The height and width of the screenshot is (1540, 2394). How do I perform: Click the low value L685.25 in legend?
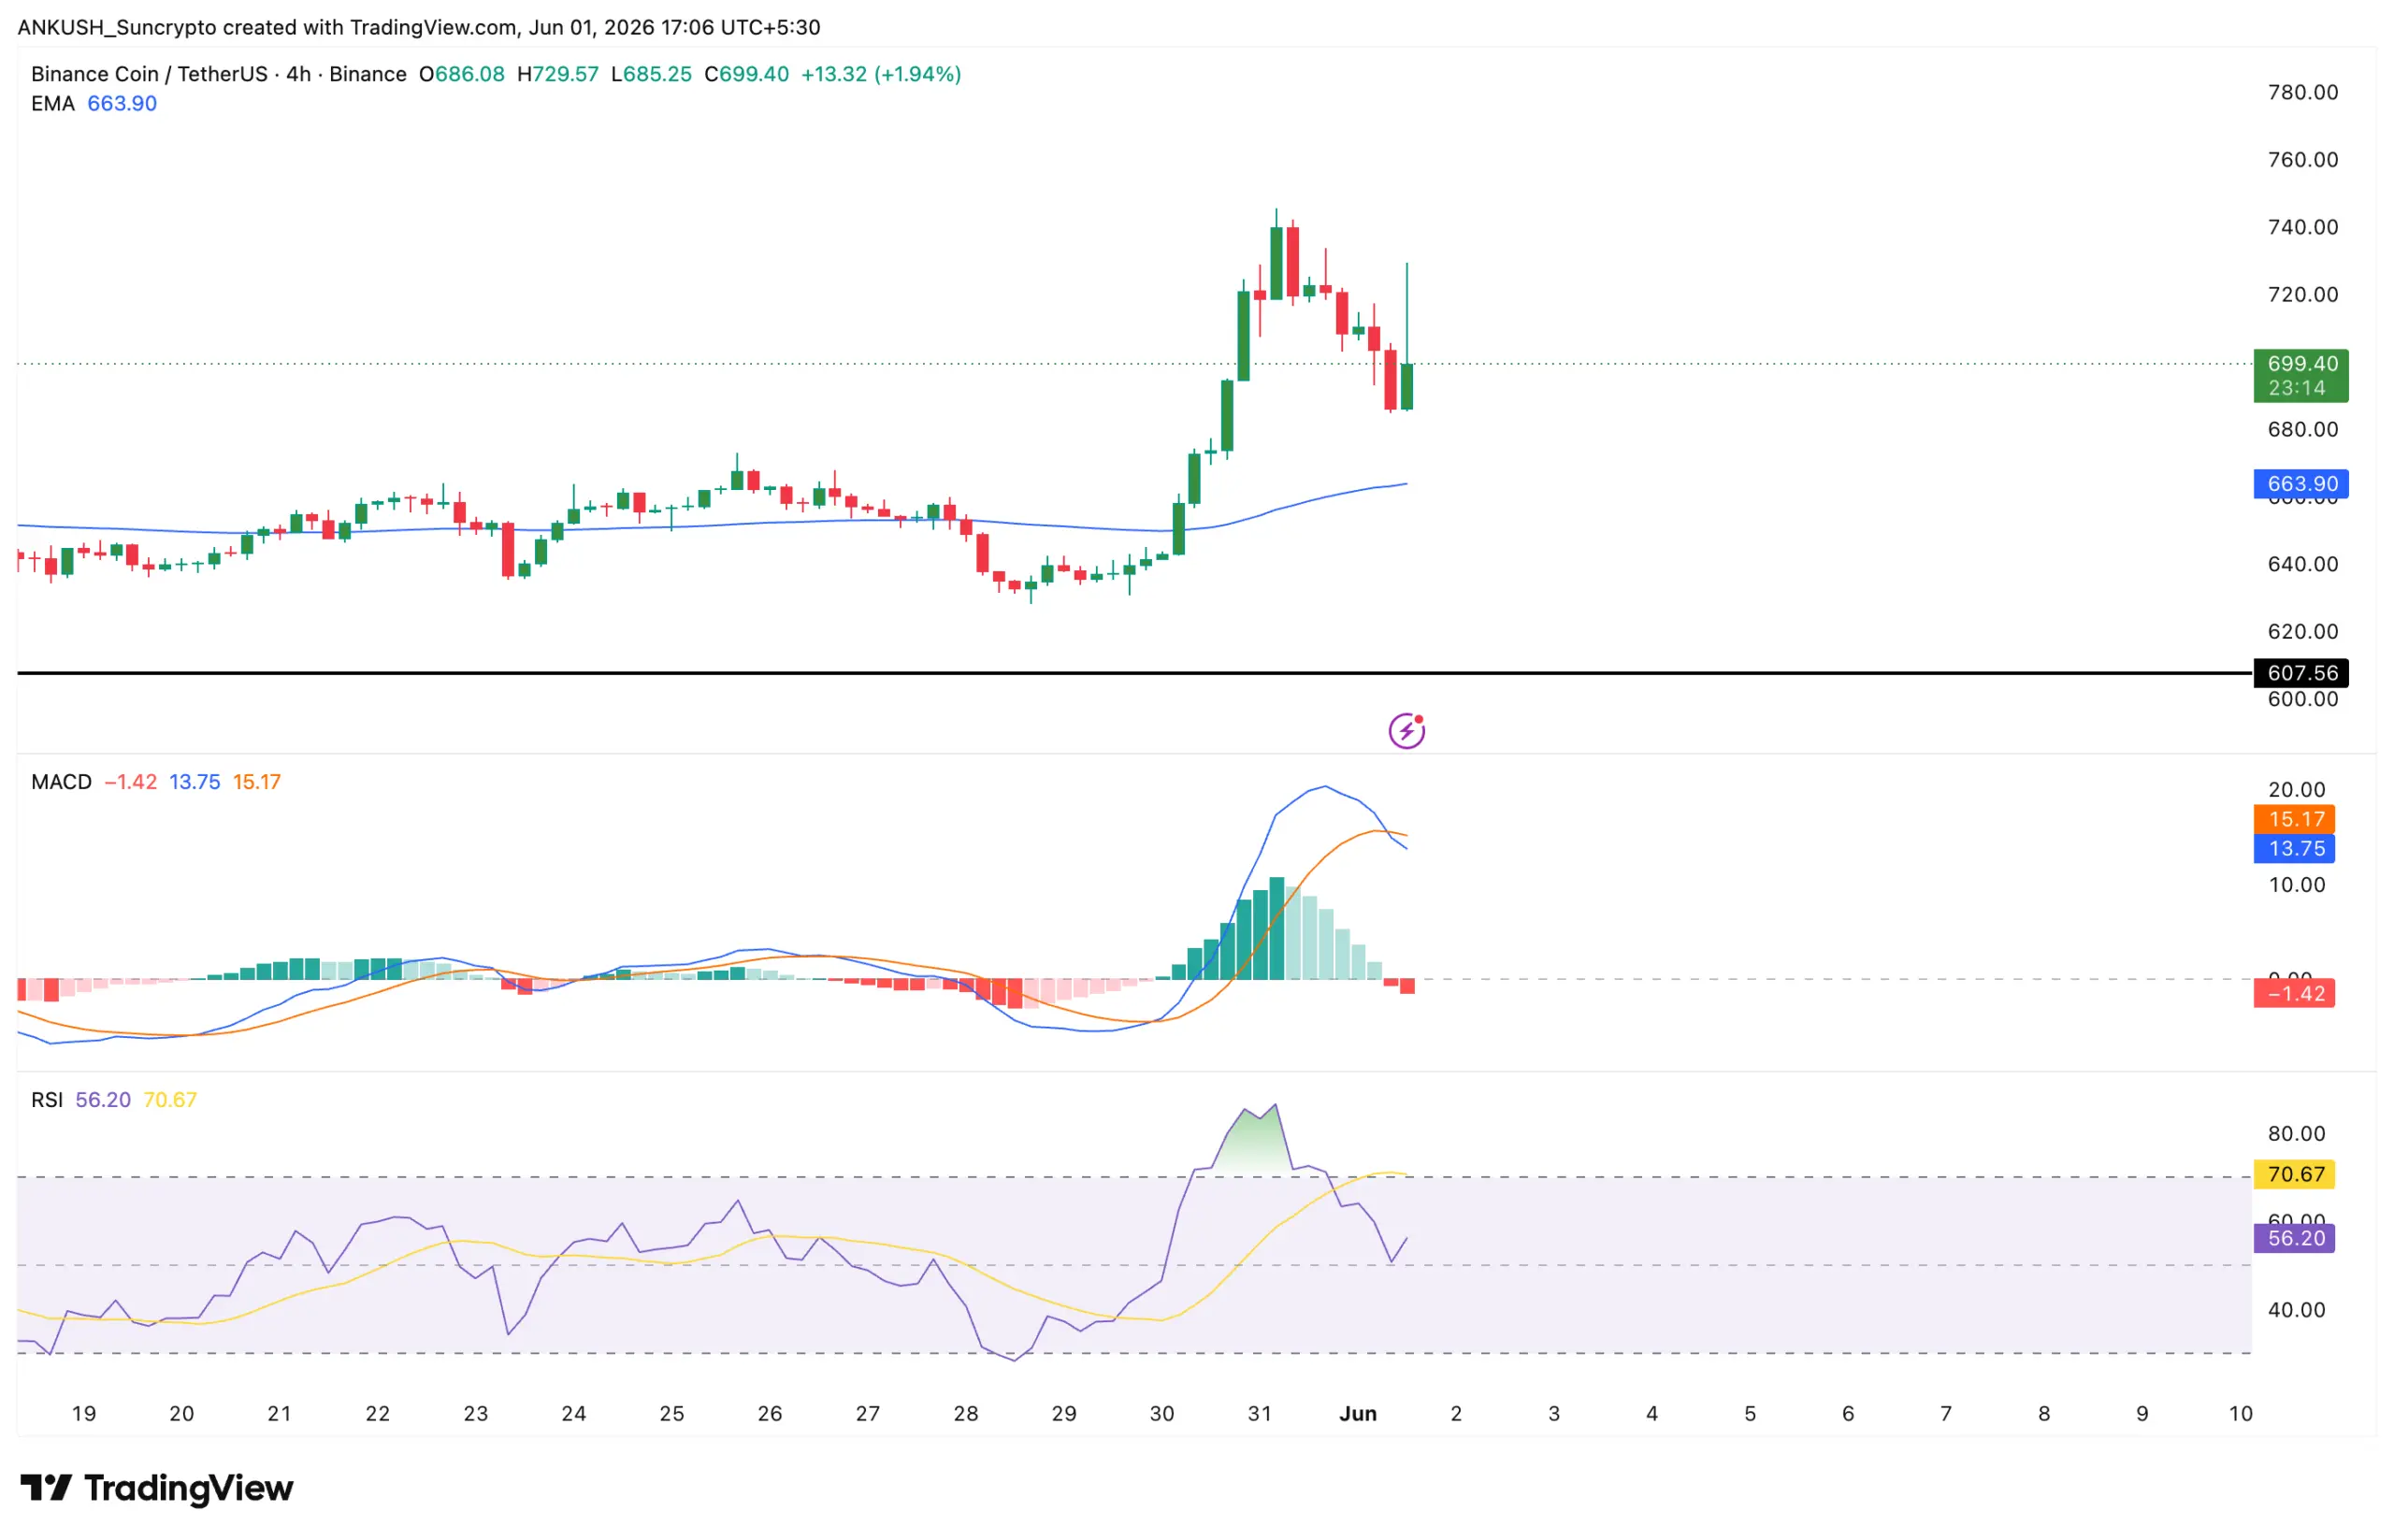651,74
